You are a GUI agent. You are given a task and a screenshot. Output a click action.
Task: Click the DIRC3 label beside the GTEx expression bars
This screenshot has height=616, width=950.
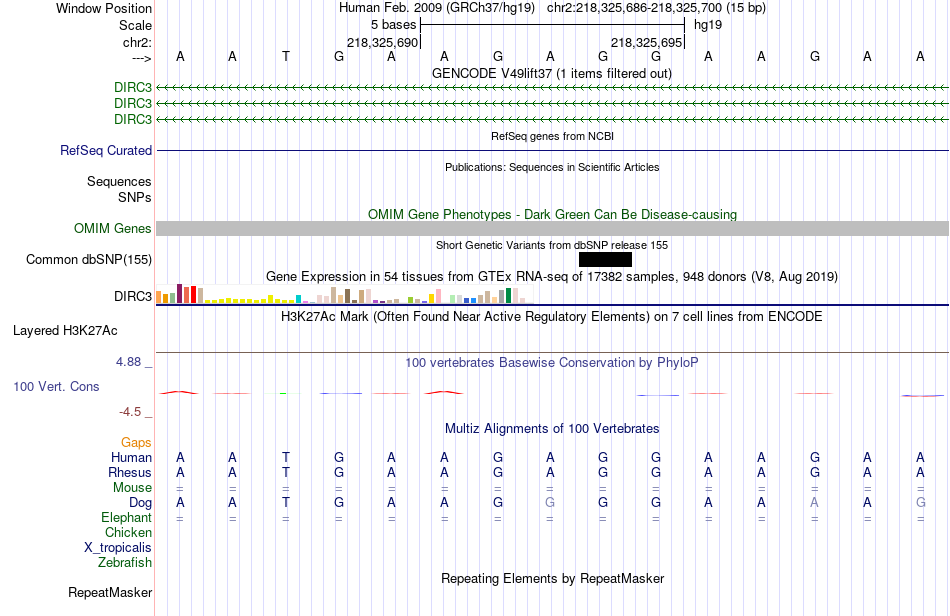[133, 296]
